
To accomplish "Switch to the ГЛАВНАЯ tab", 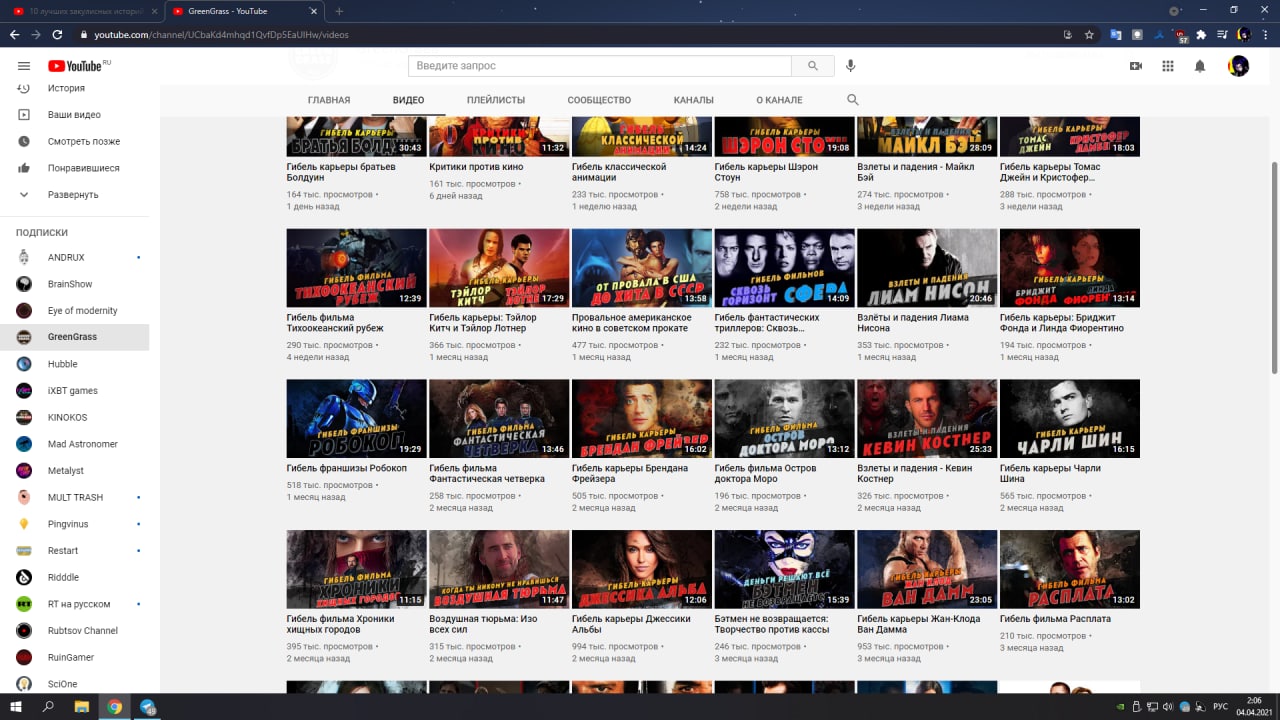I will click(x=329, y=100).
